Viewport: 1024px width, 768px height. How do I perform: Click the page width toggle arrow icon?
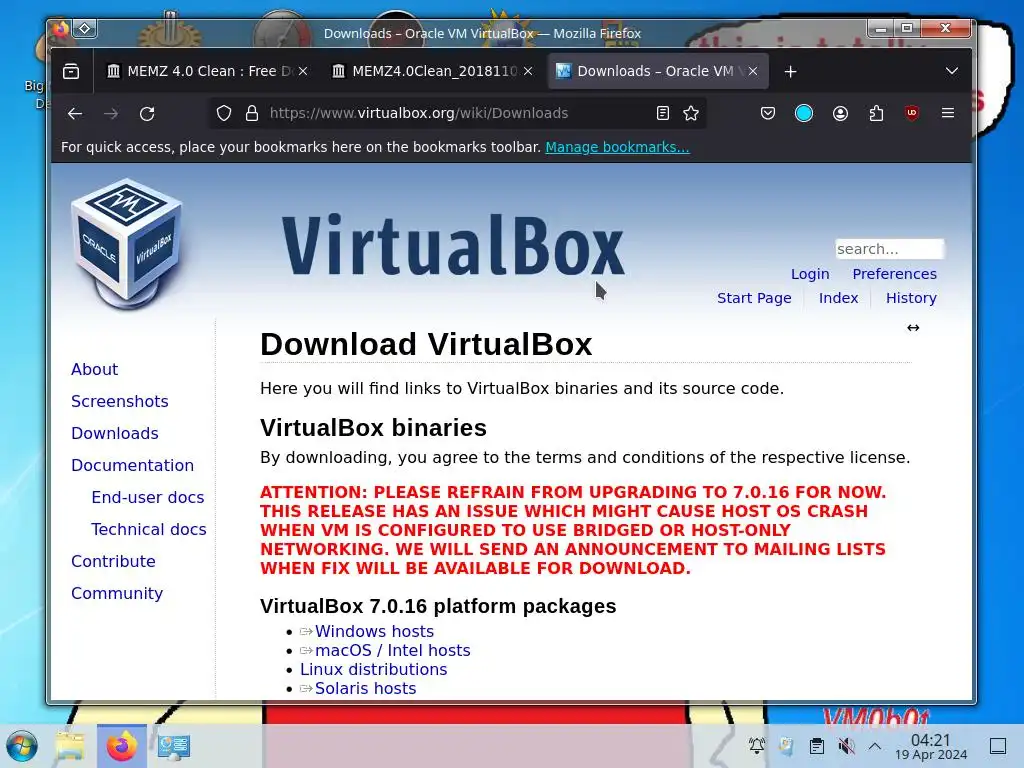point(913,328)
